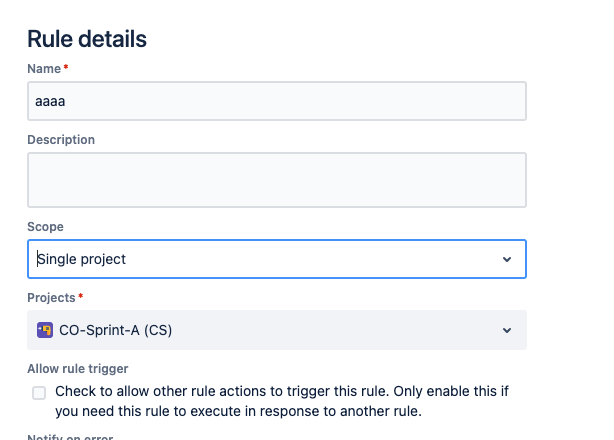Click the 'Rule details' heading
The height and width of the screenshot is (440, 614).
coord(87,39)
